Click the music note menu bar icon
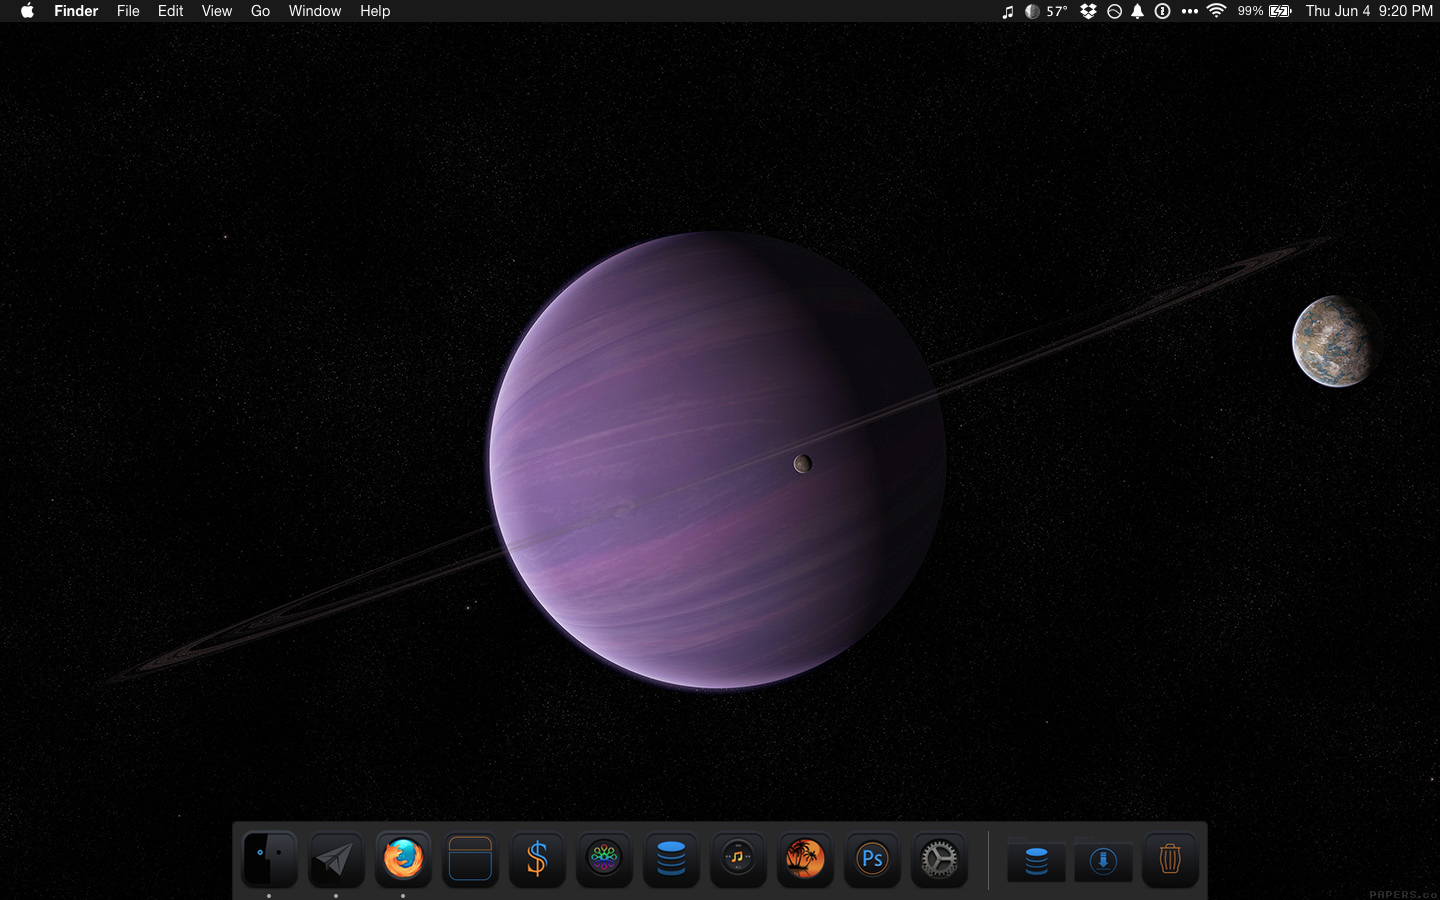Screen dimensions: 1440x900 (1007, 11)
